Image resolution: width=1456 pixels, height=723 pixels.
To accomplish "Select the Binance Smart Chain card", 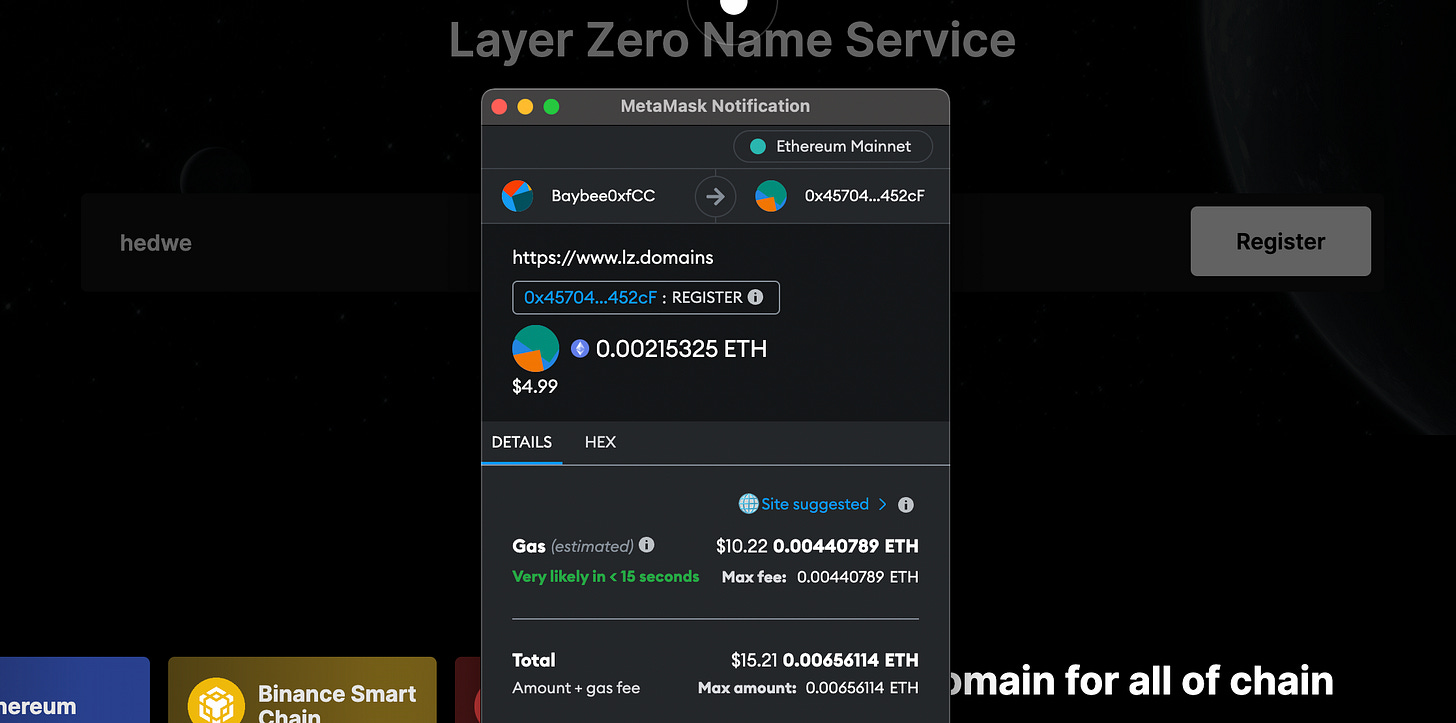I will click(x=302, y=690).
